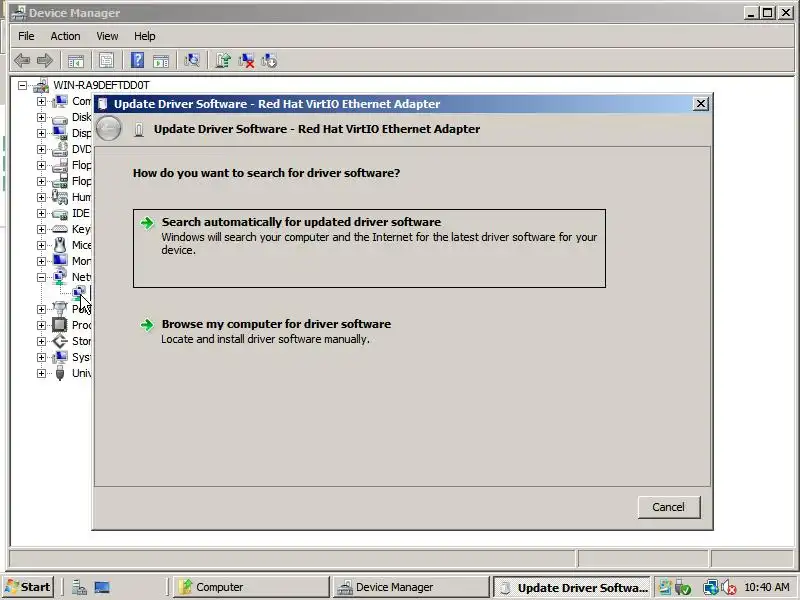
Task: Choose Search automatically for updated driver software
Action: pos(369,248)
